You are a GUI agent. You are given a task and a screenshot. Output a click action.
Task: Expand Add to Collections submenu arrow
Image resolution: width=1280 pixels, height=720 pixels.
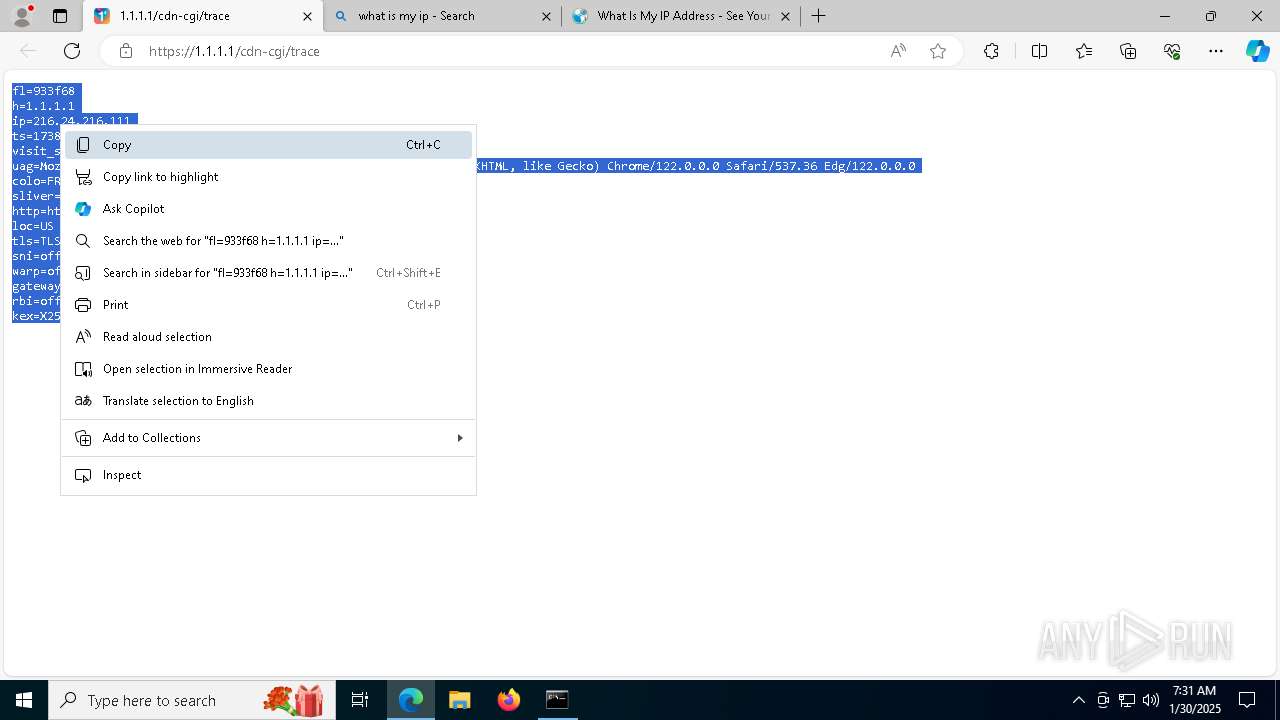pyautogui.click(x=460, y=438)
